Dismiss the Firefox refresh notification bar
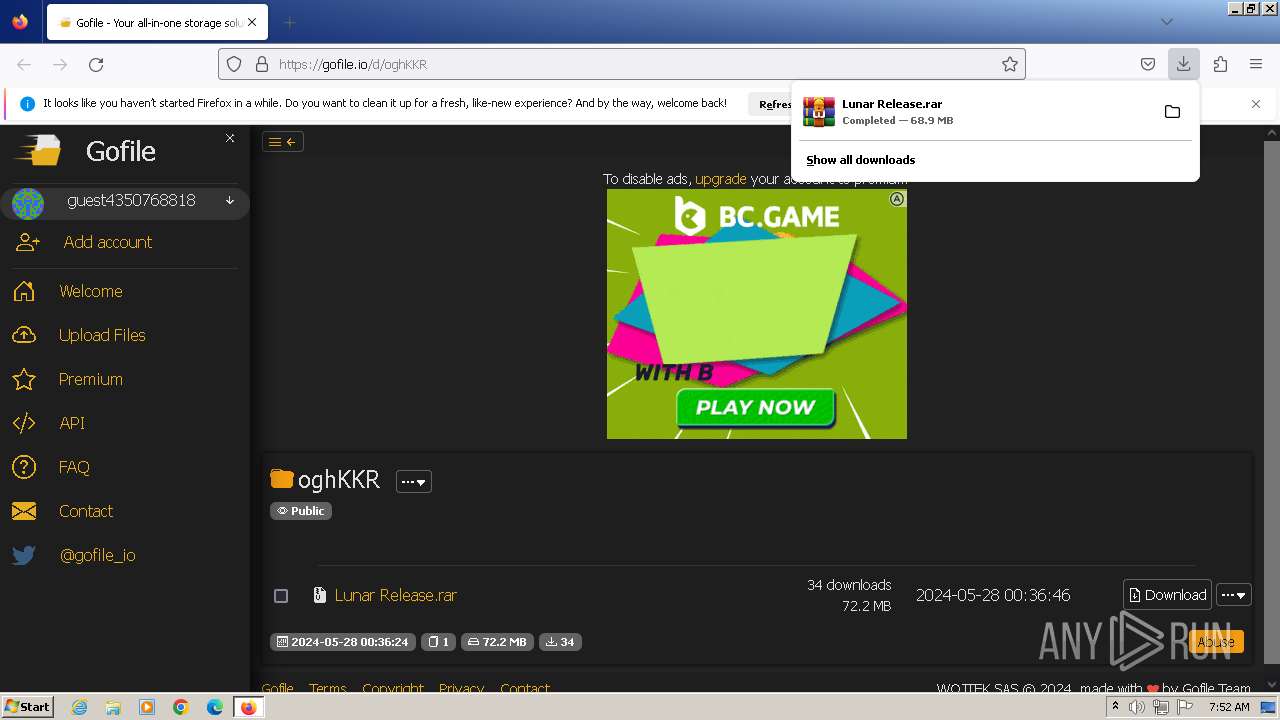Screen dimensions: 1280x720 tap(1256, 103)
